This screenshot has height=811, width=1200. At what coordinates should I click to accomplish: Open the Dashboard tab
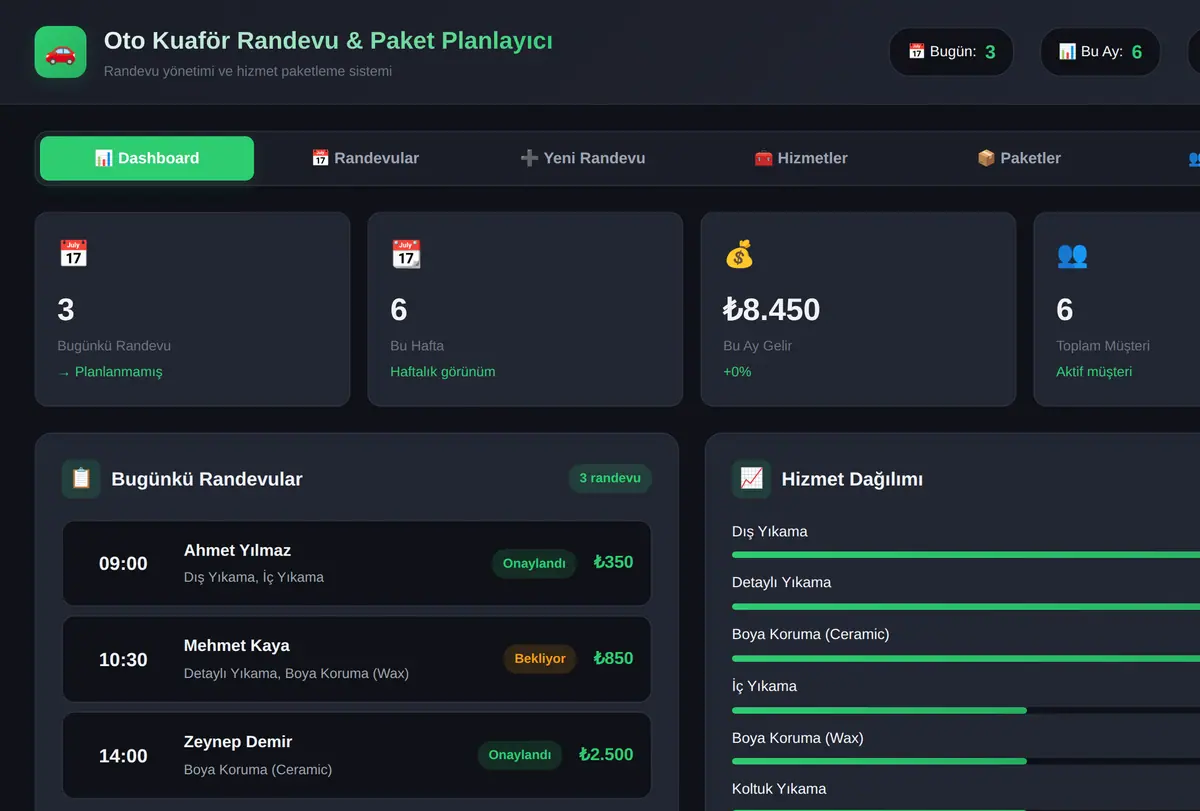(147, 158)
